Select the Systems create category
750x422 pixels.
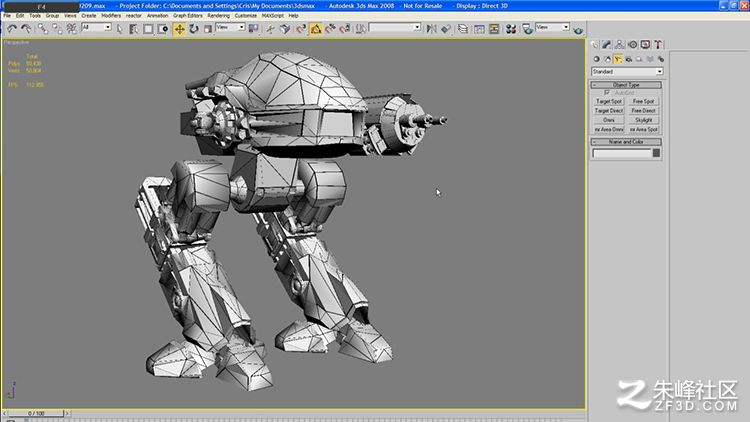(661, 59)
